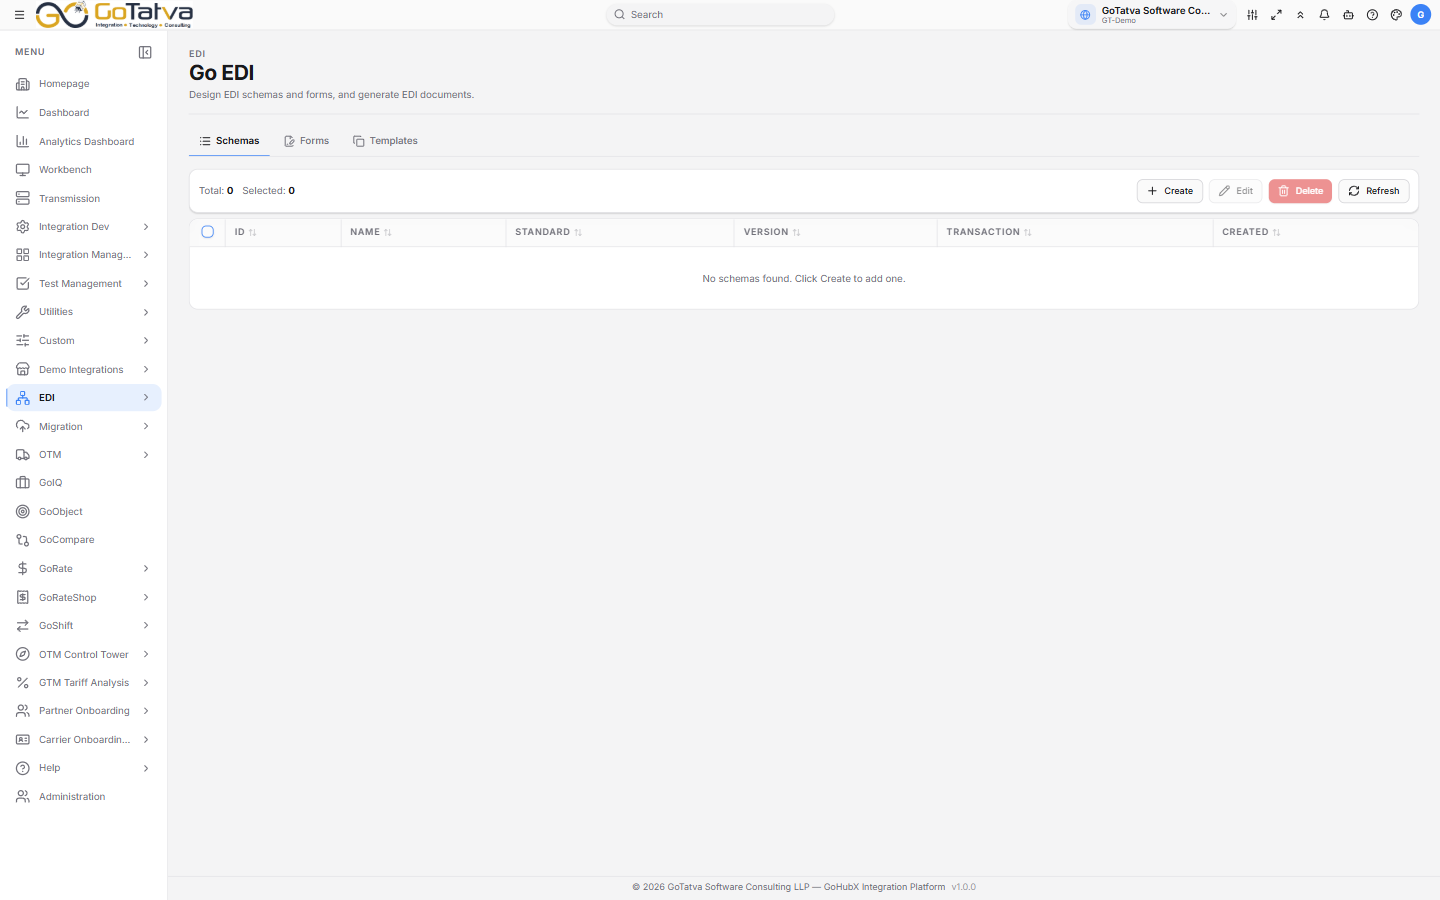This screenshot has height=900, width=1440.
Task: Click the Edit schema button
Action: click(1236, 191)
